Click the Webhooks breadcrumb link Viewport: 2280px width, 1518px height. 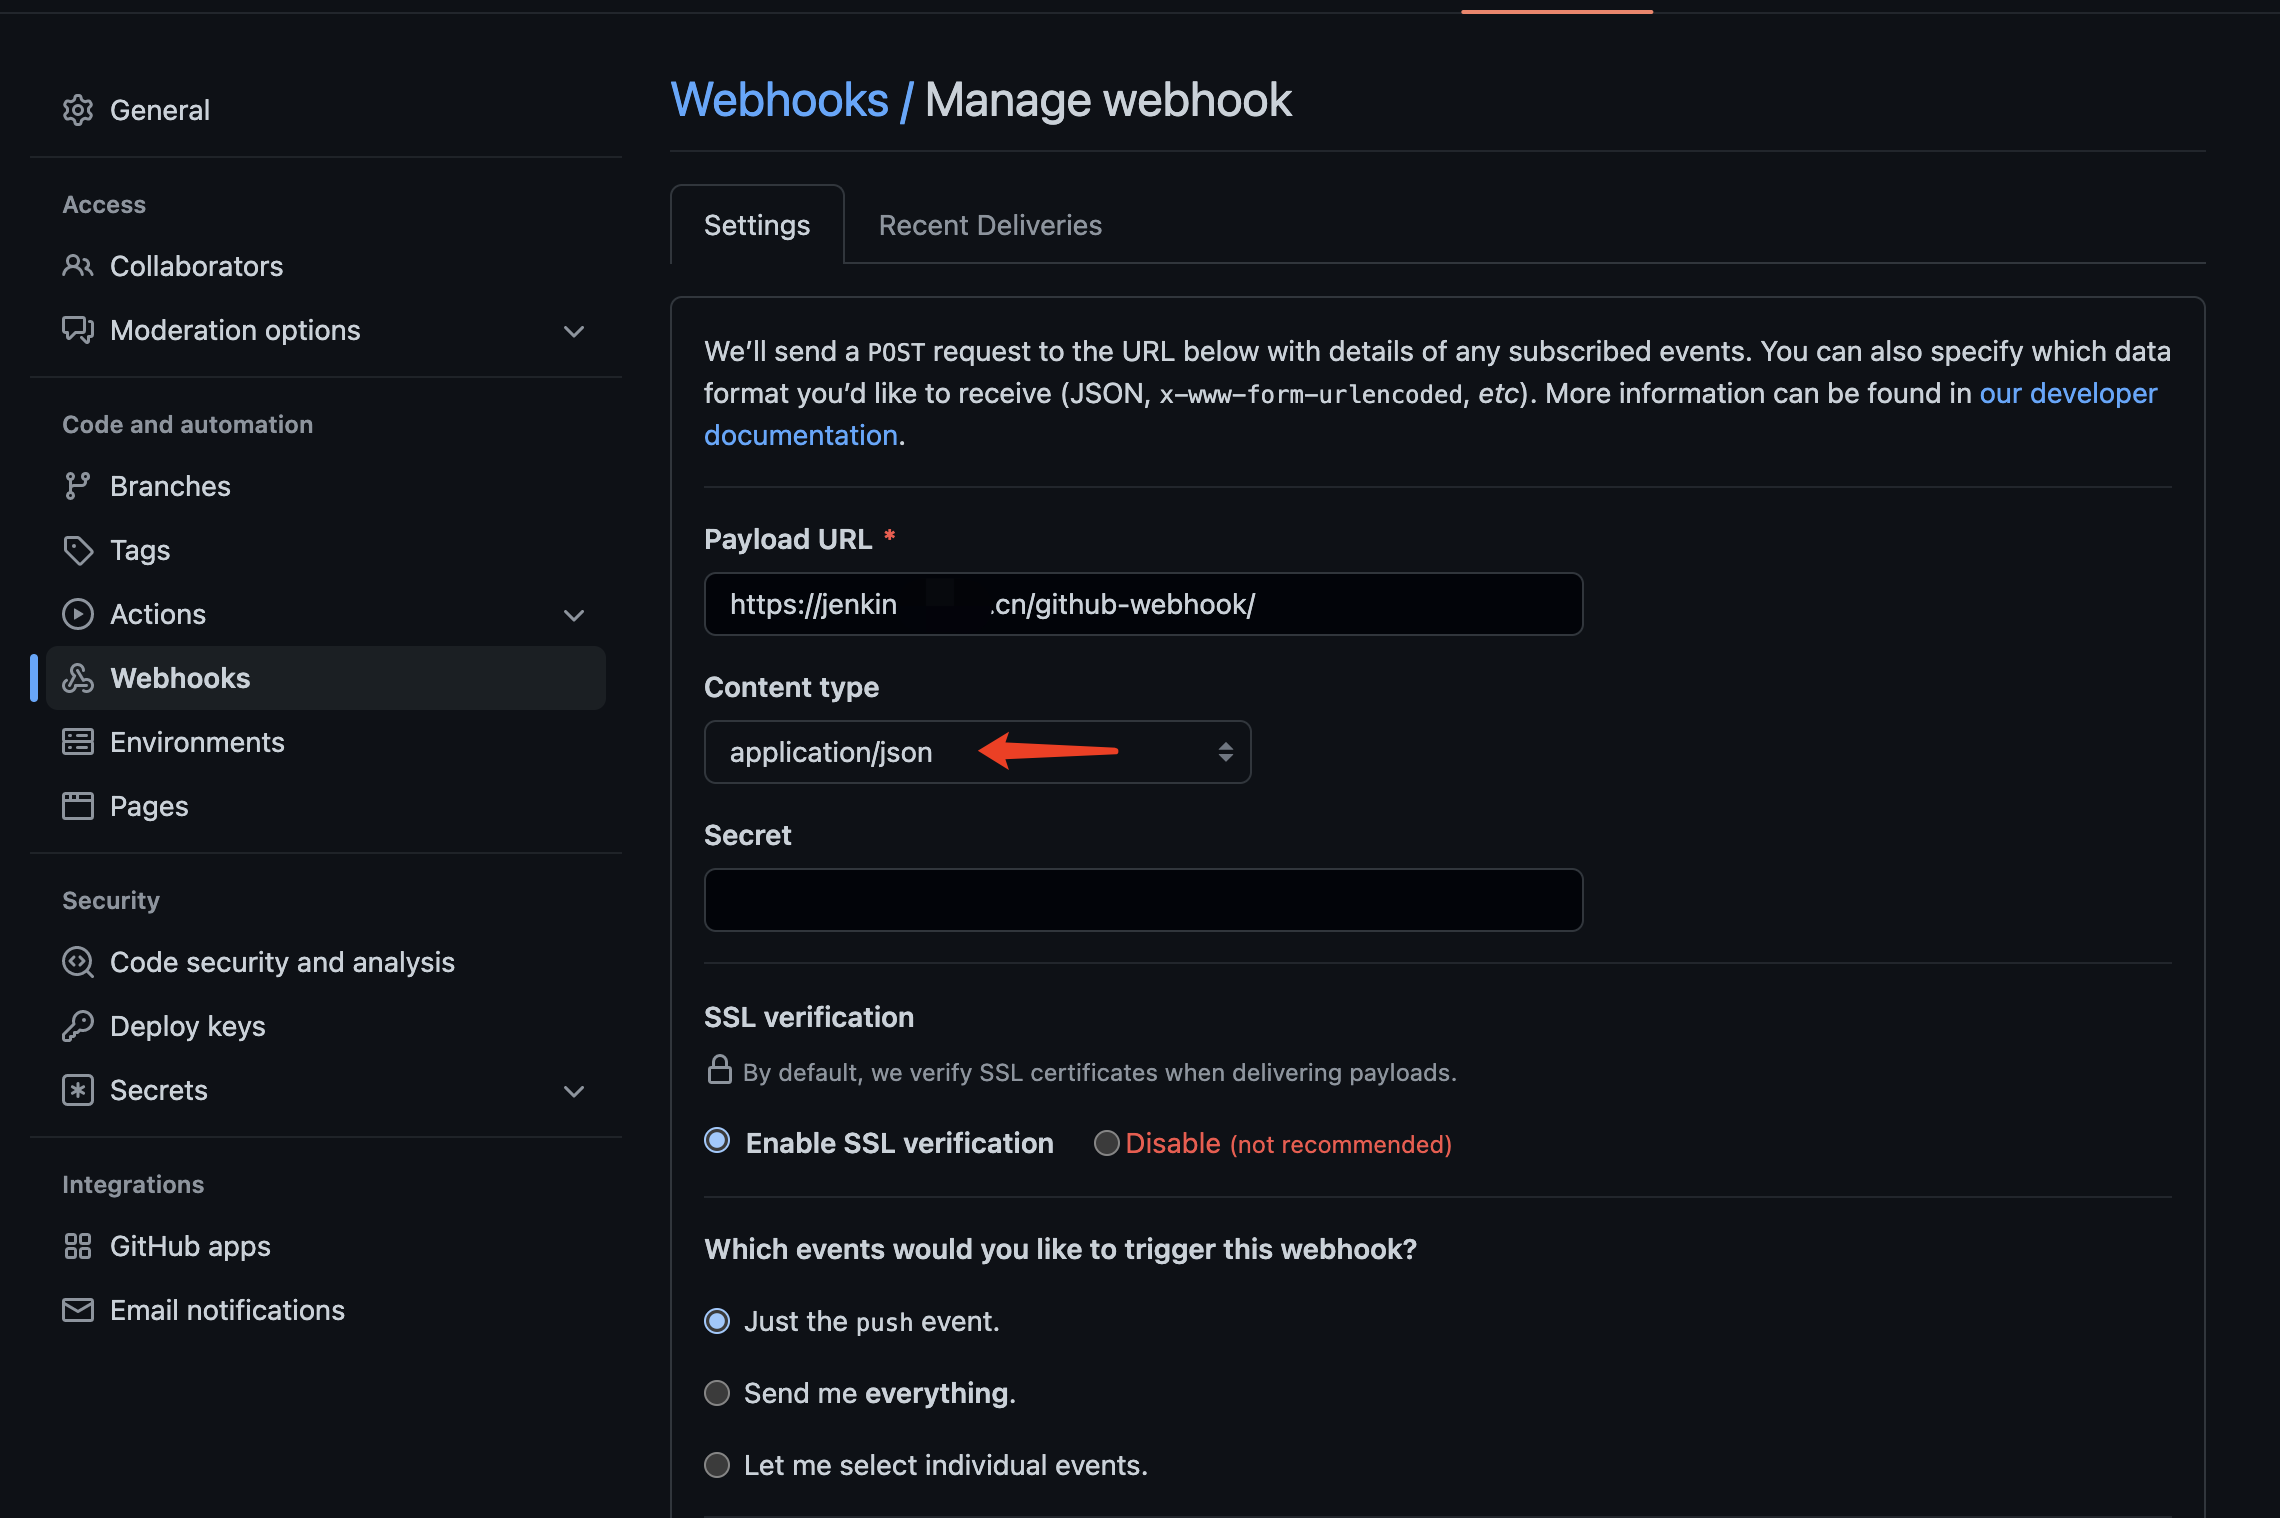tap(779, 100)
